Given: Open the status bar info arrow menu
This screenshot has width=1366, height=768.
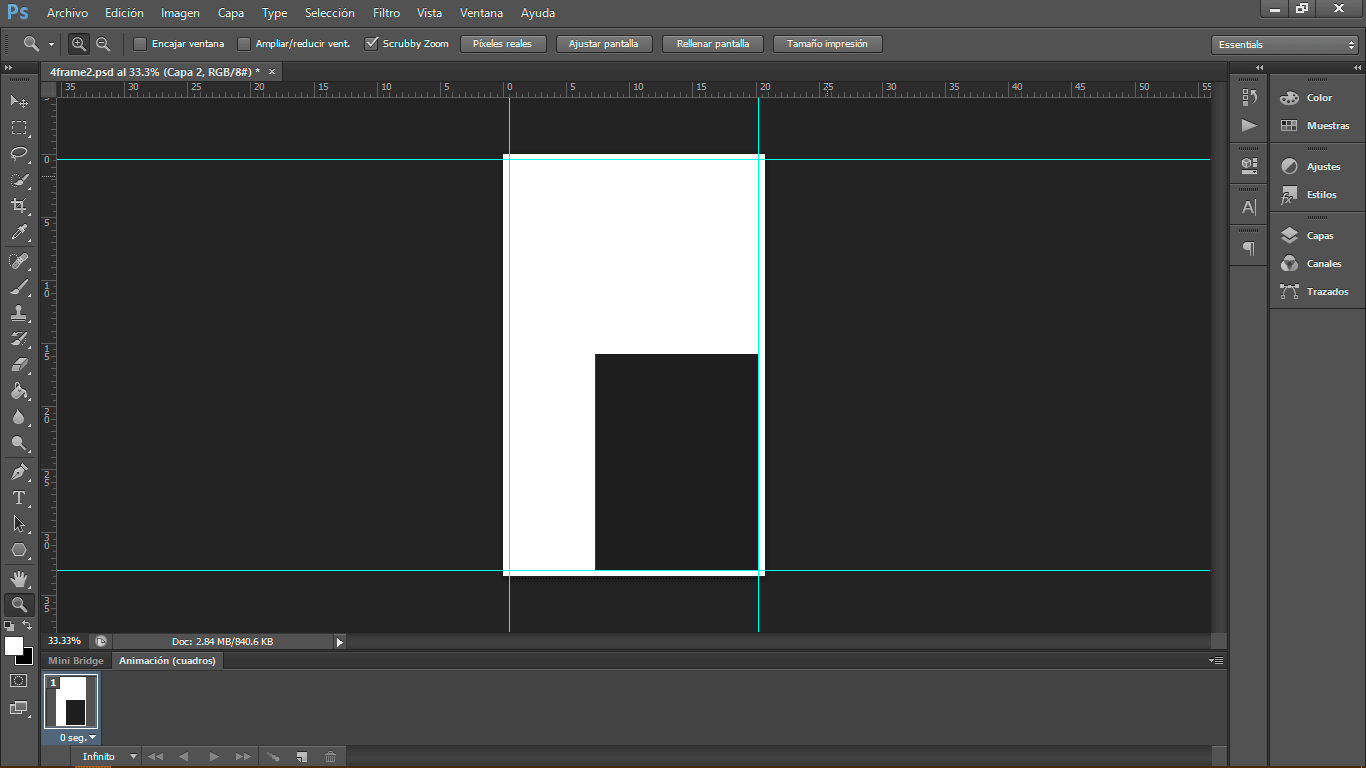Looking at the screenshot, I should 339,642.
